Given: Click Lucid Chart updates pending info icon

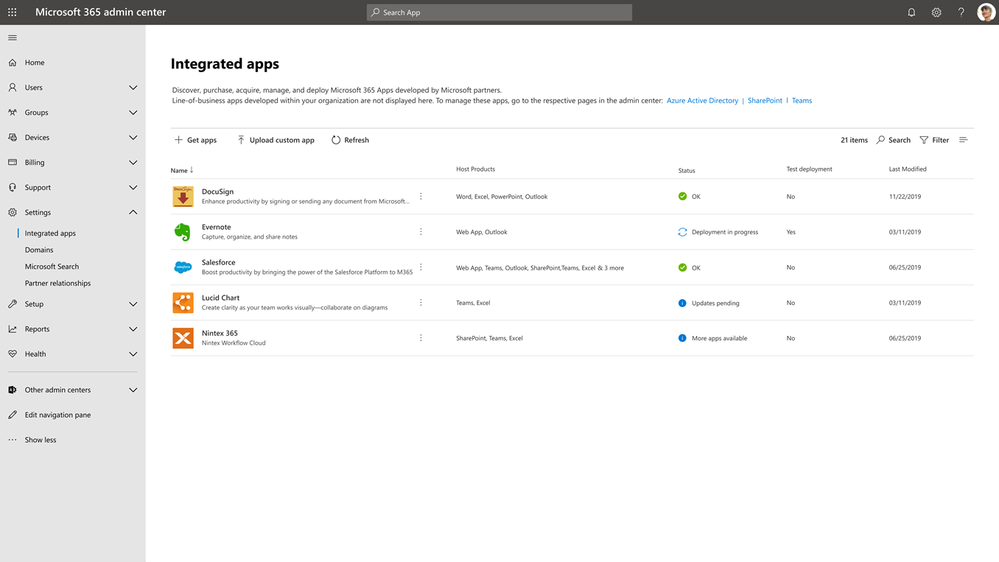Looking at the screenshot, I should (x=682, y=303).
